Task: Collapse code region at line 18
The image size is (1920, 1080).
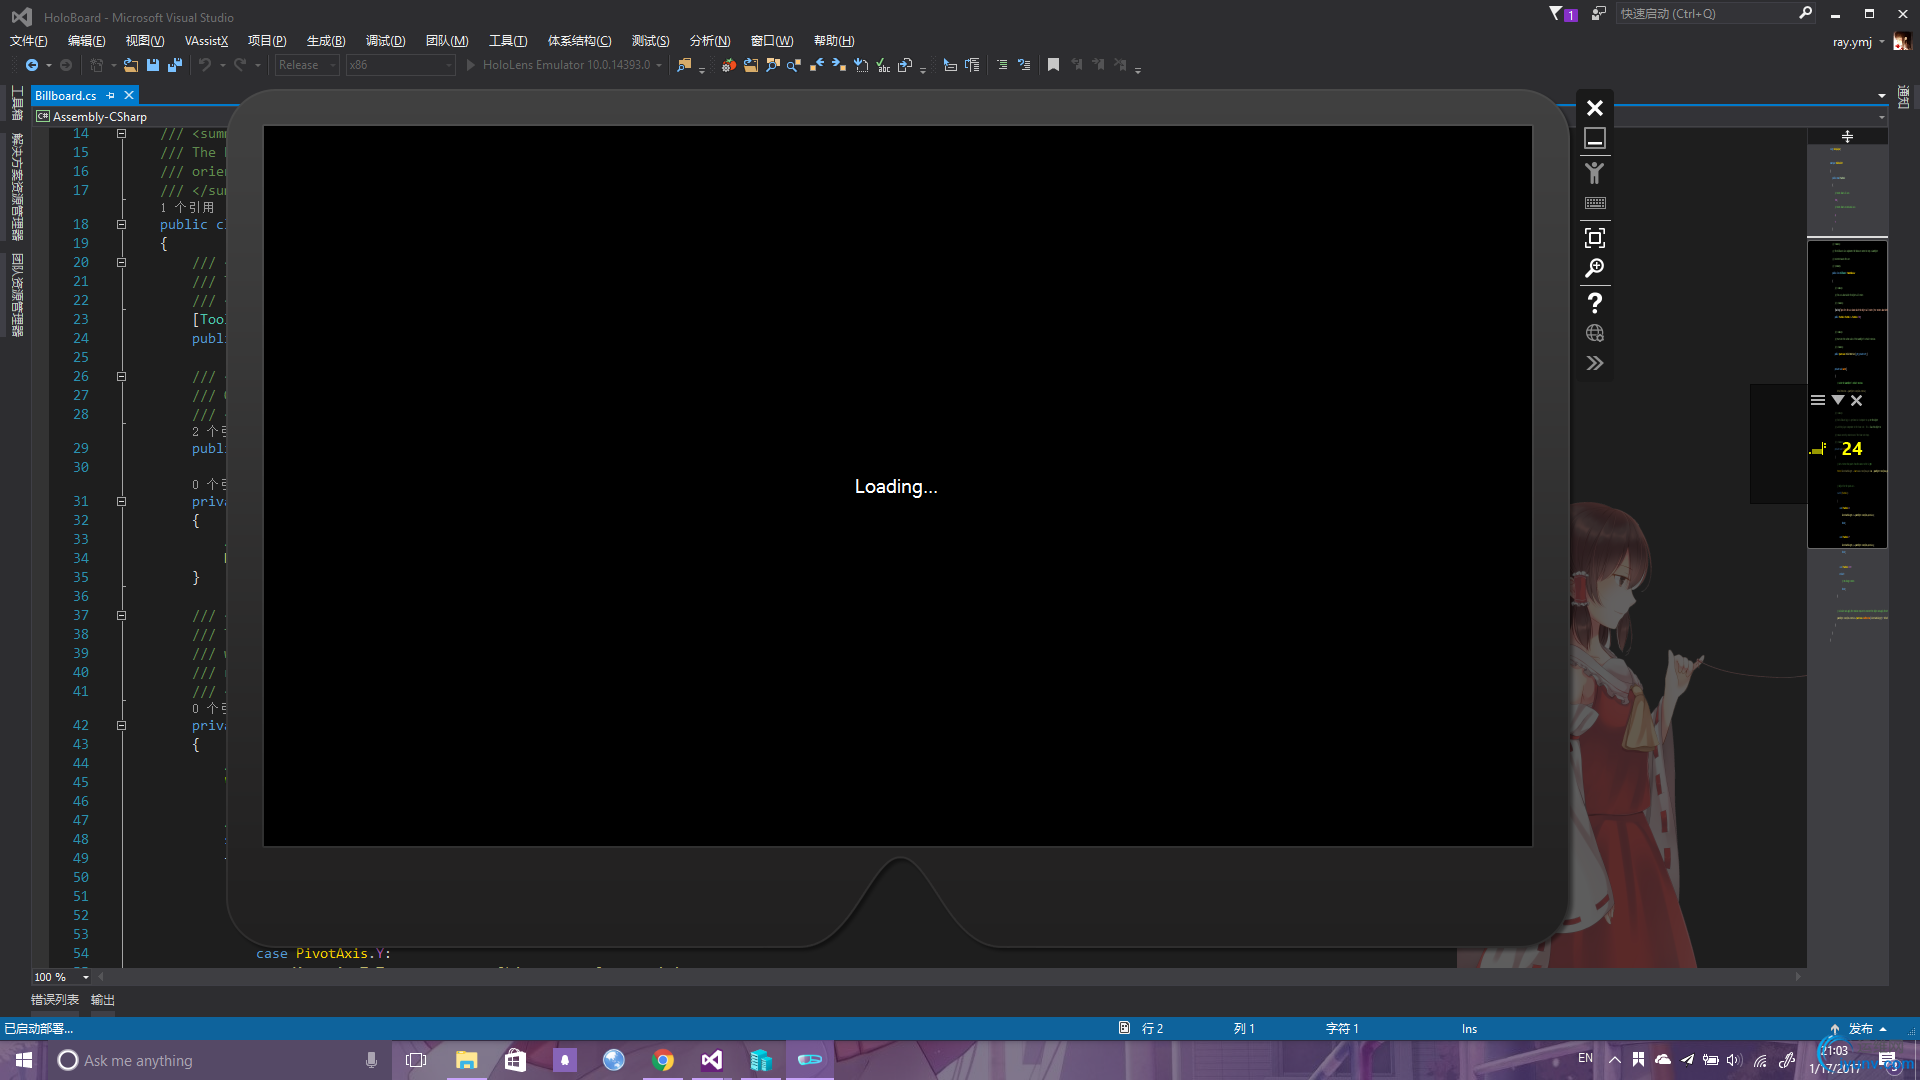Action: tap(121, 225)
